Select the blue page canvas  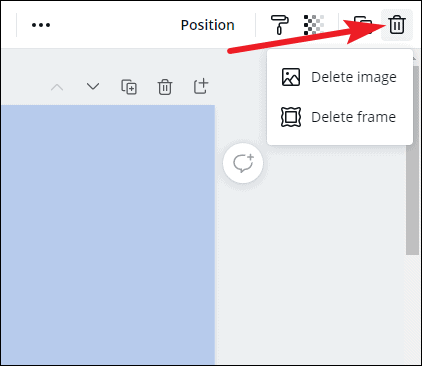pos(108,235)
